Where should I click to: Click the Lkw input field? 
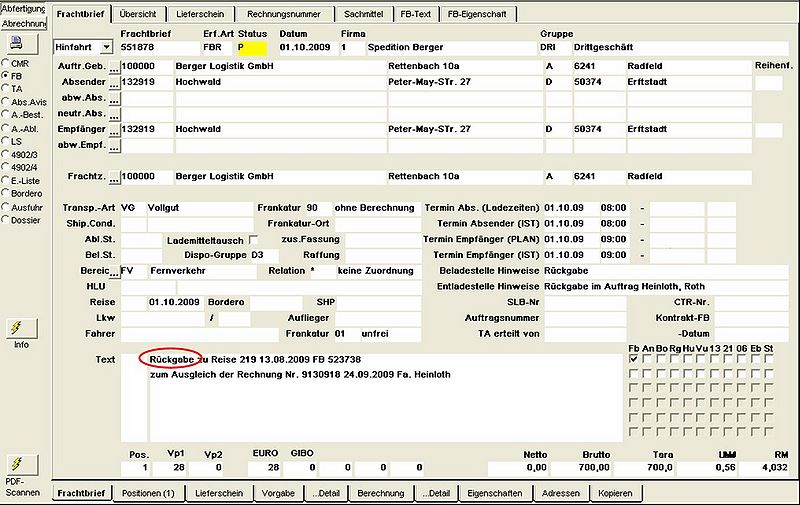click(x=162, y=318)
